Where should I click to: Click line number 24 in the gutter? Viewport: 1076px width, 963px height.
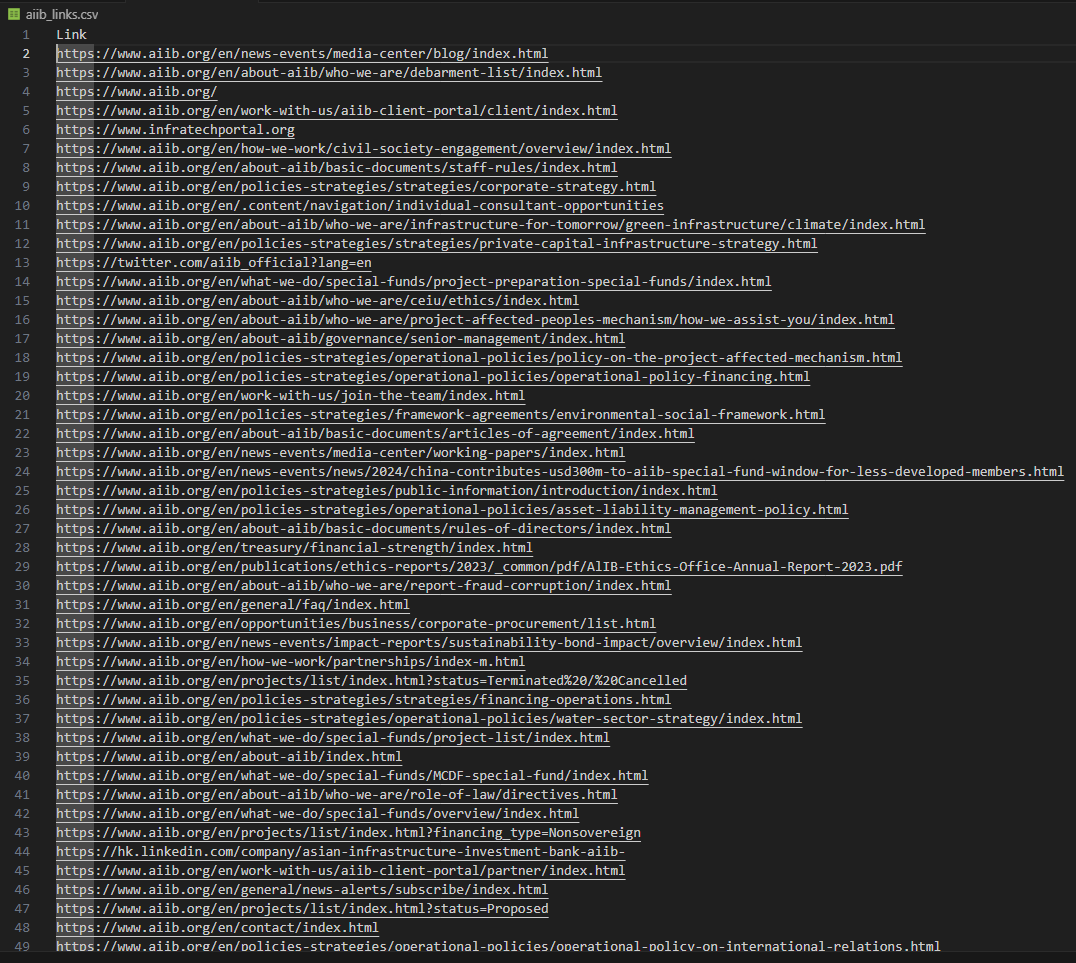[x=22, y=472]
